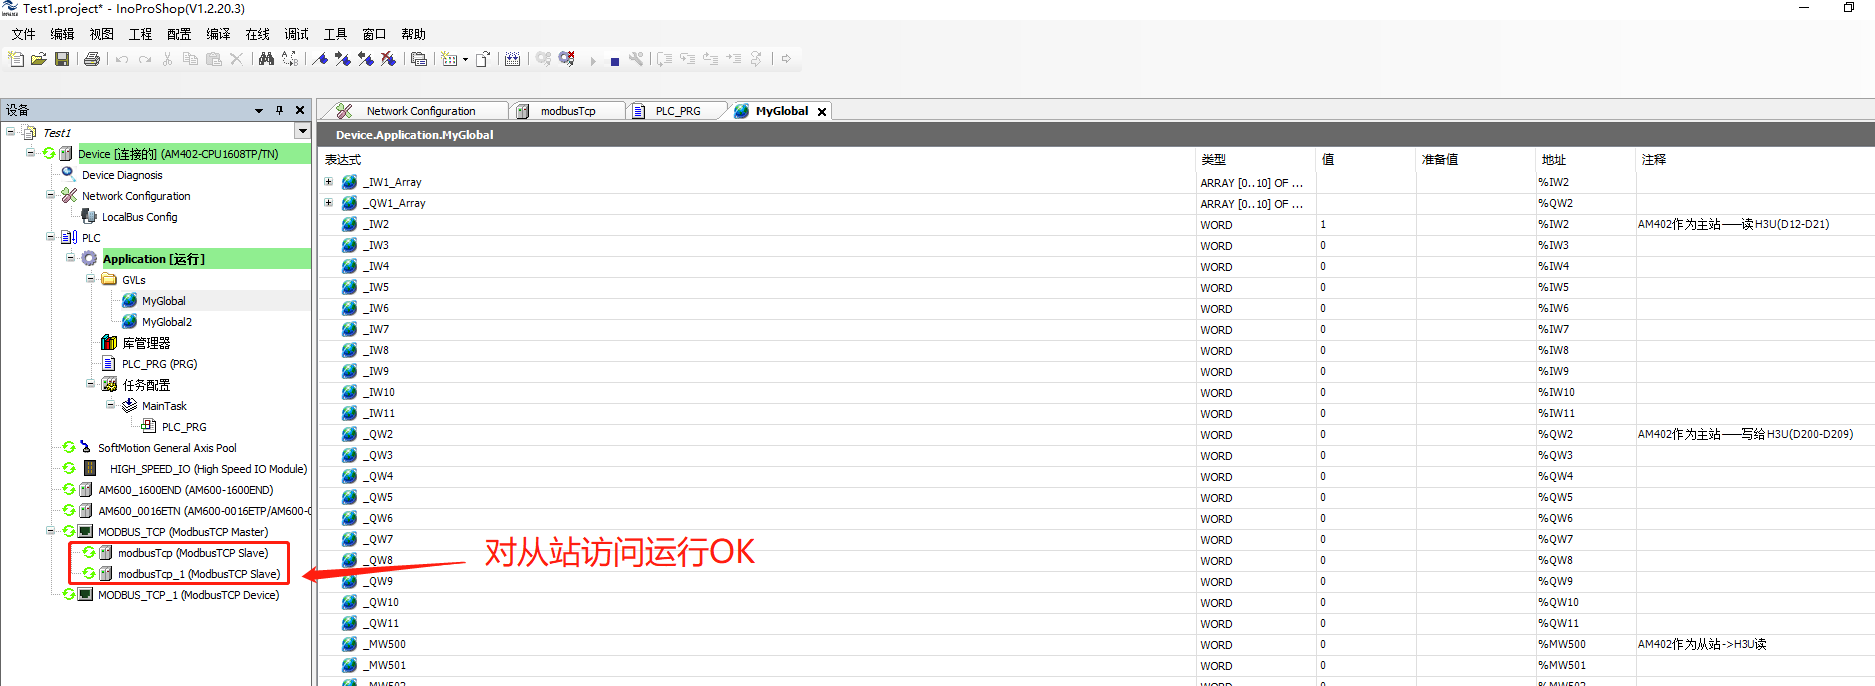Viewport: 1875px width, 686px height.
Task: Click globe icon beside _IW2 row
Action: click(349, 224)
